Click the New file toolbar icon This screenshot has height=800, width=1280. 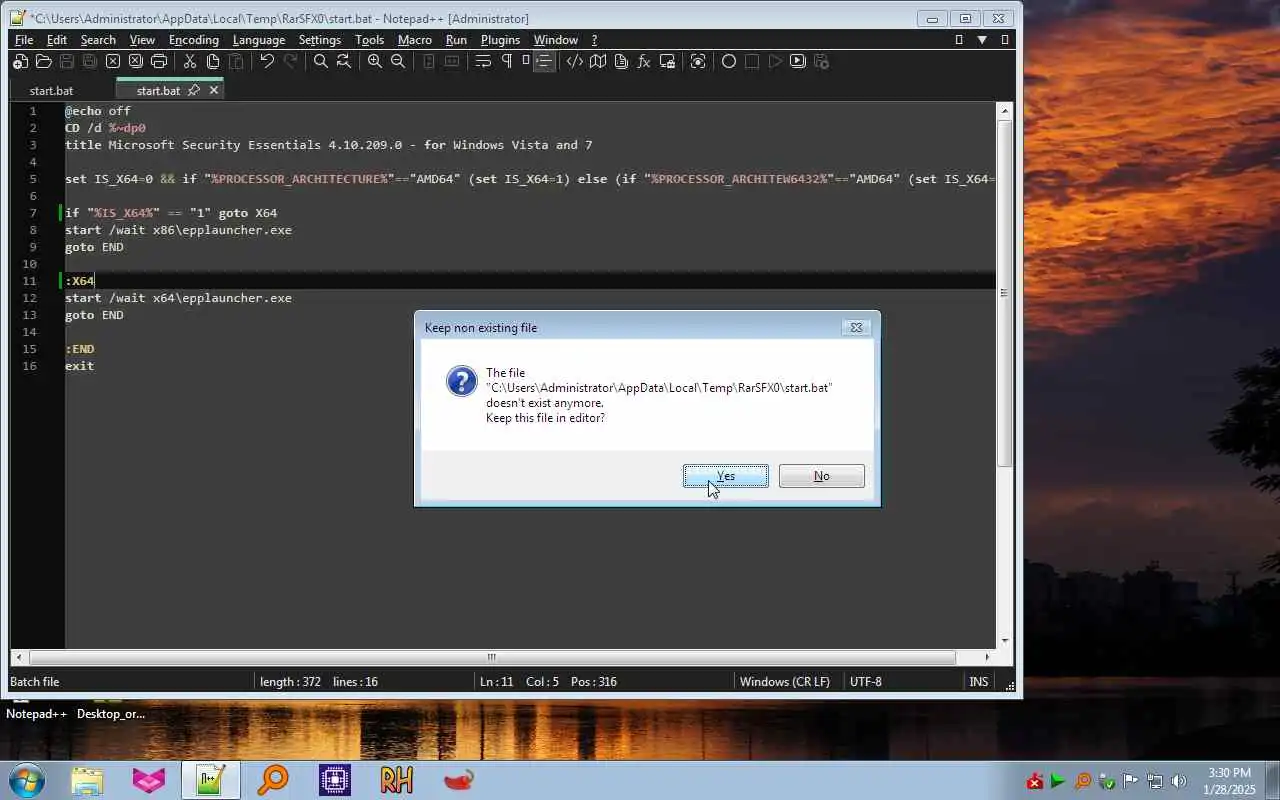tap(20, 61)
